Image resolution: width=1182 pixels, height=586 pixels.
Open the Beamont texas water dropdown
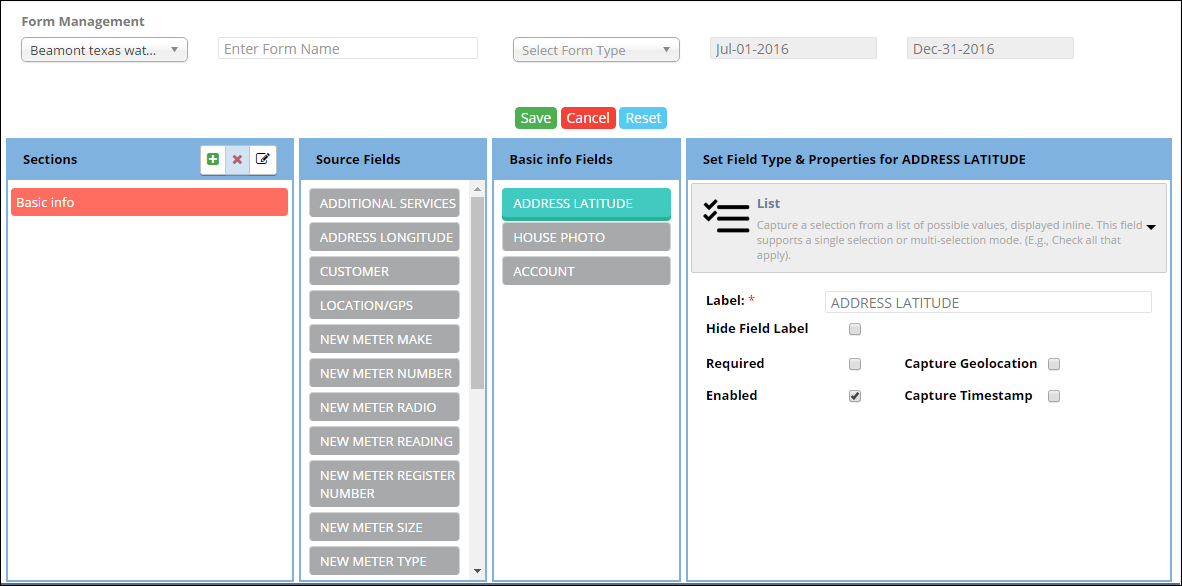pos(104,50)
